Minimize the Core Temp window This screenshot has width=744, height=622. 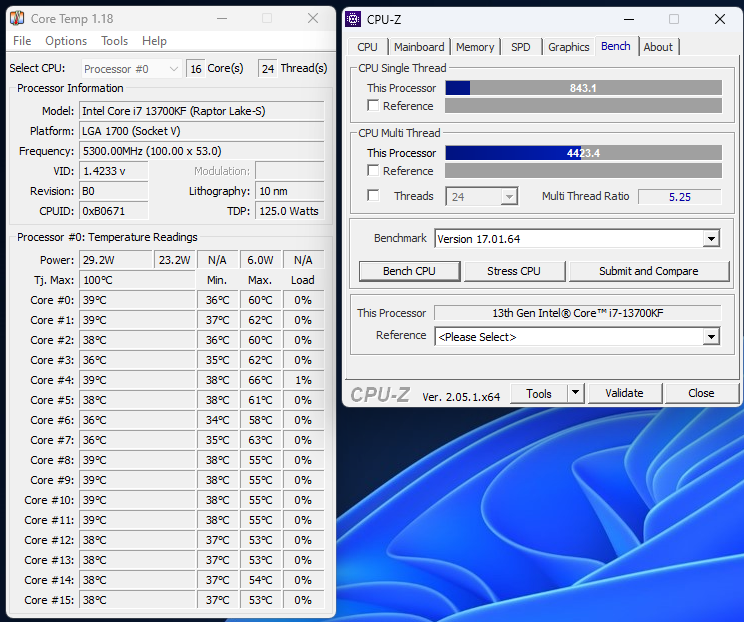[222, 19]
